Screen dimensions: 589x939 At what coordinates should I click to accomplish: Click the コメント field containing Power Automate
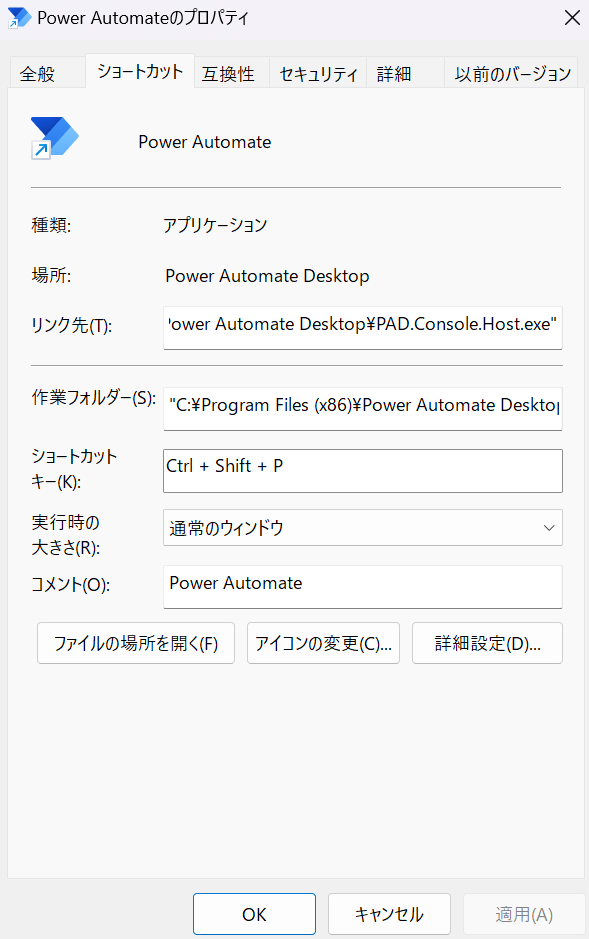click(x=362, y=587)
